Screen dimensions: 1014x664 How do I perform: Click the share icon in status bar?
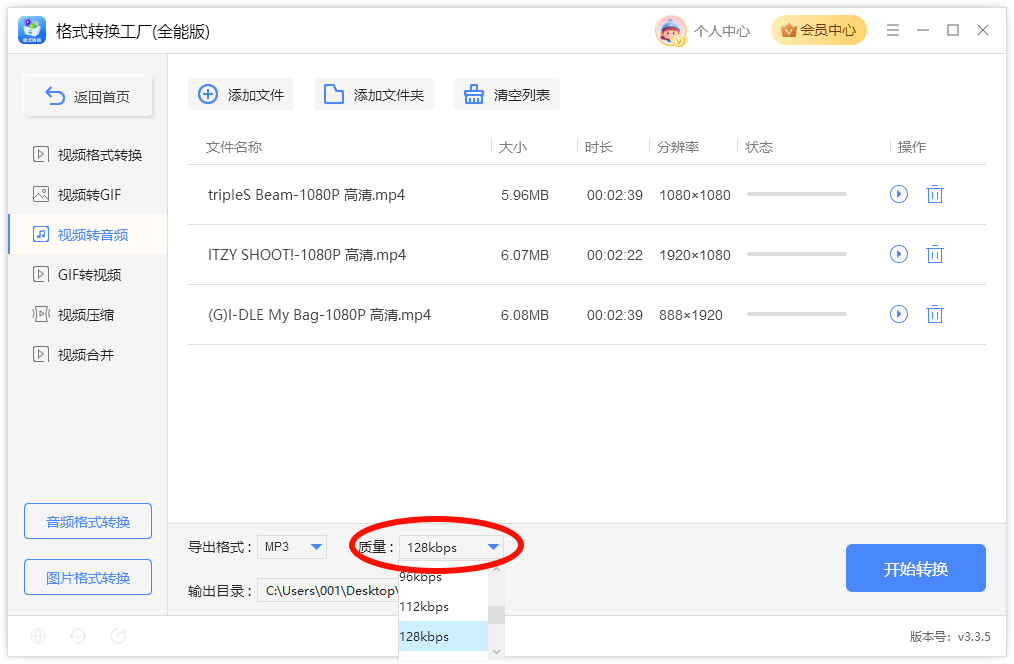[118, 636]
